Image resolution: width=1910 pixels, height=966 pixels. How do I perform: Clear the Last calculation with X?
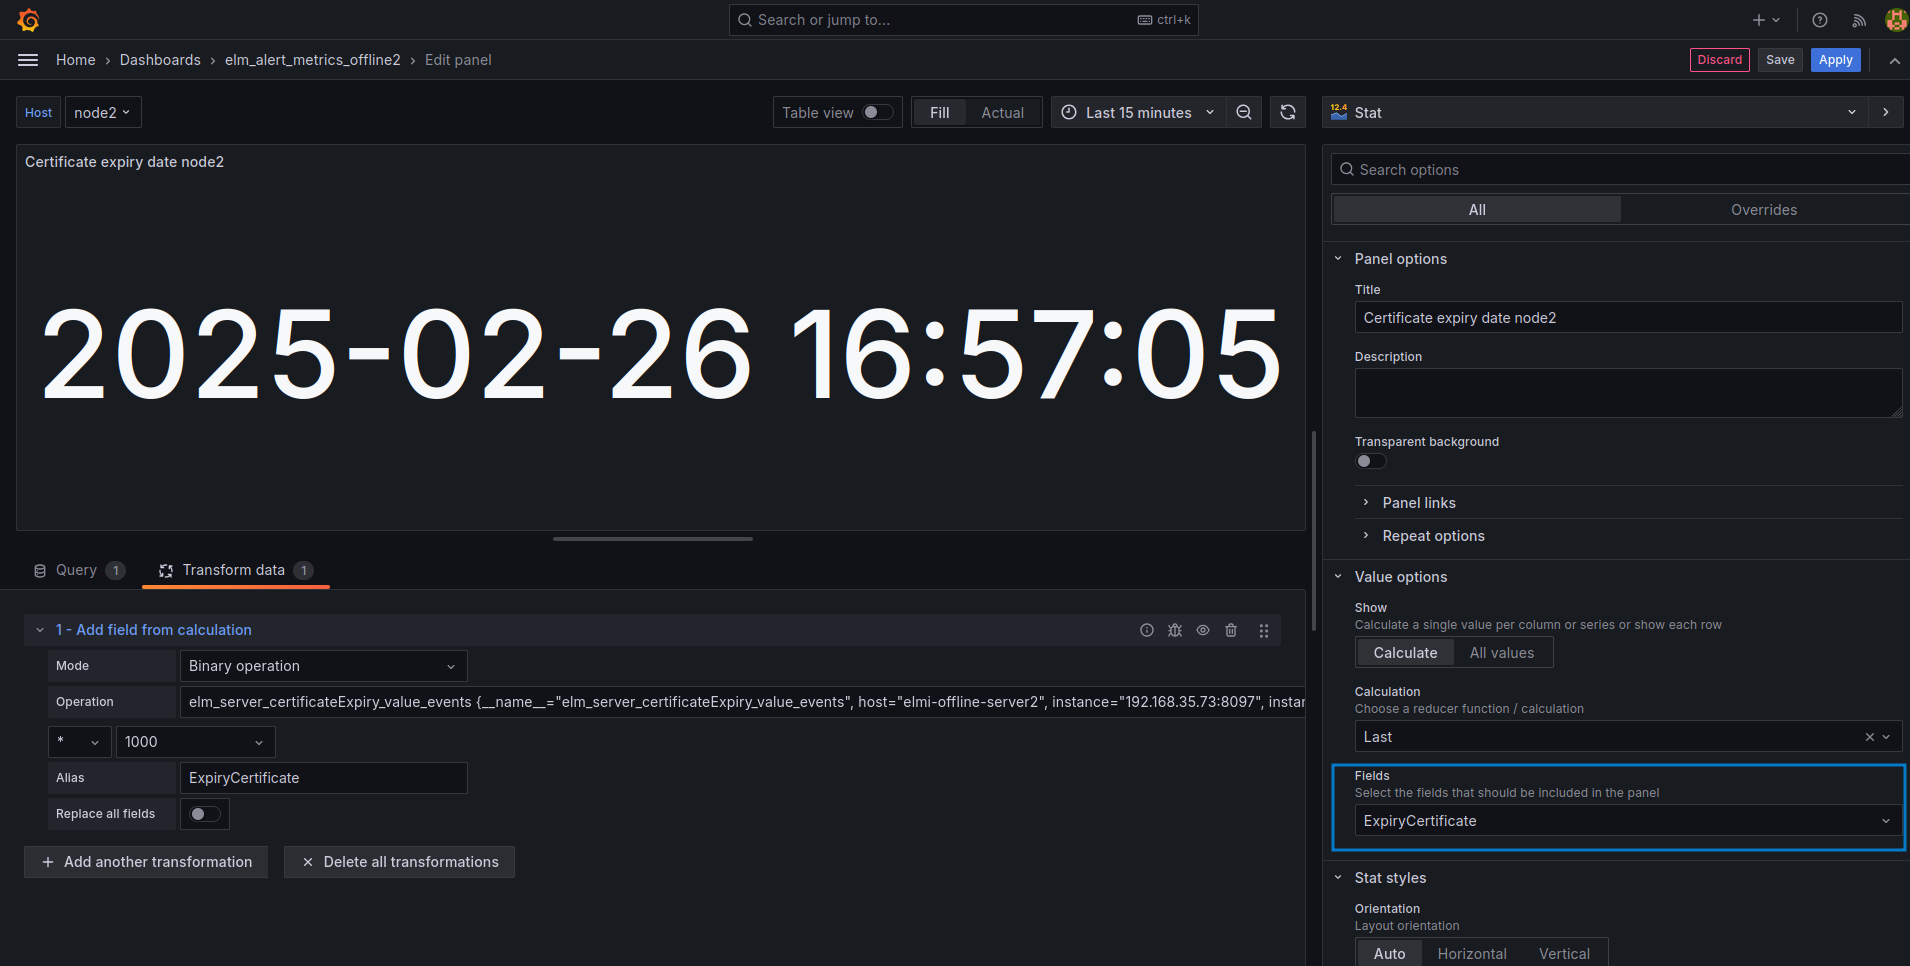(x=1870, y=737)
